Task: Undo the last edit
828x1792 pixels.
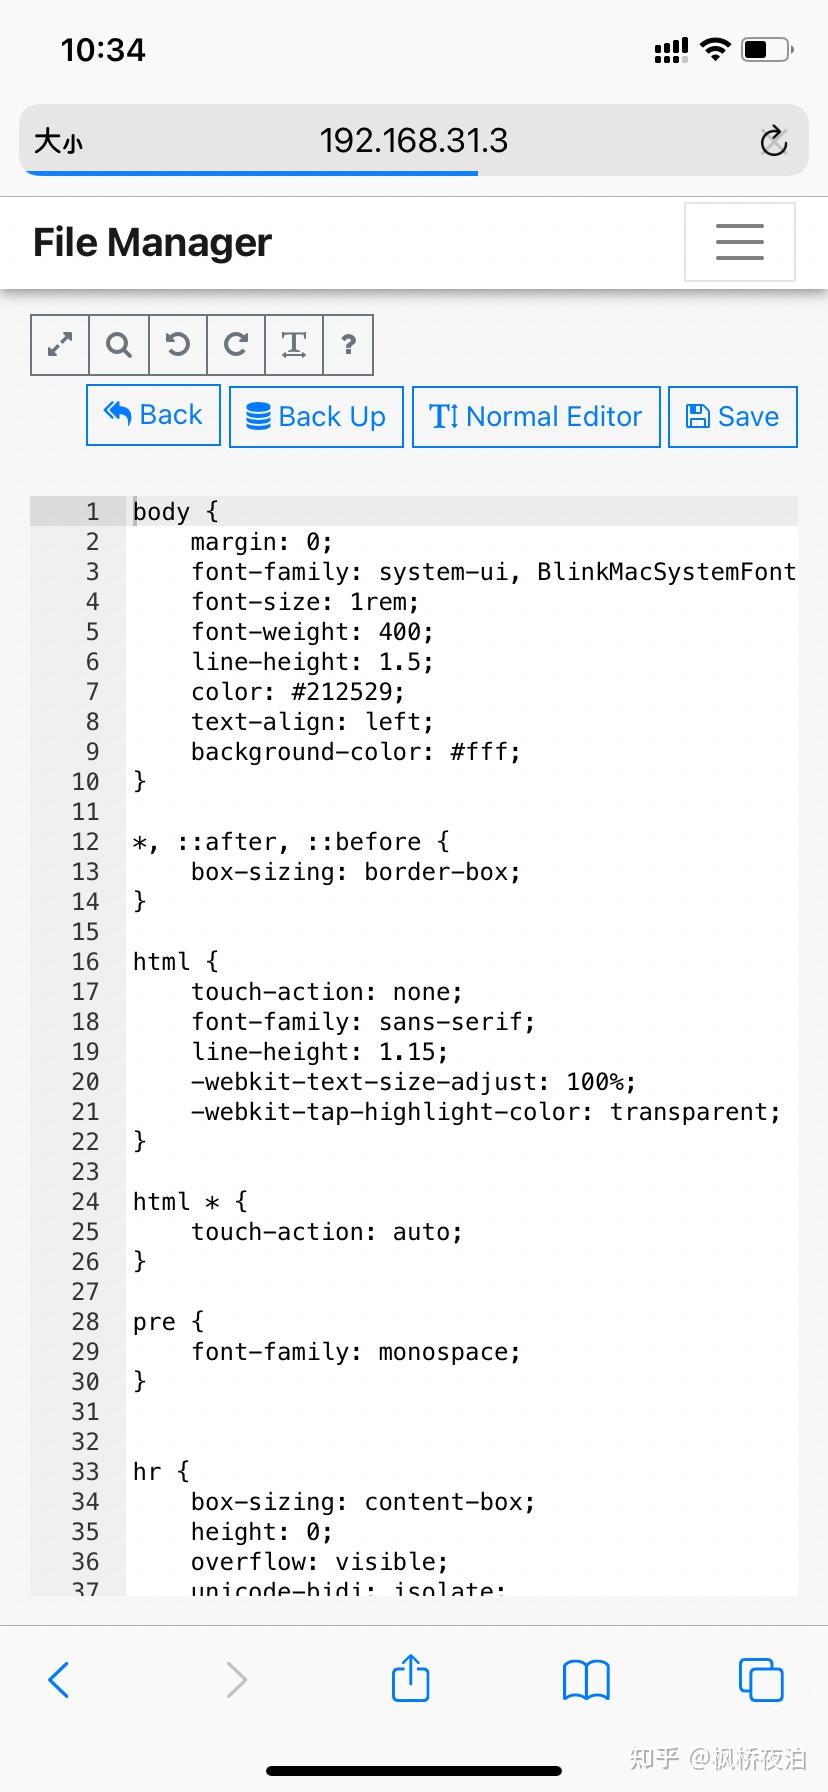Action: tap(177, 345)
